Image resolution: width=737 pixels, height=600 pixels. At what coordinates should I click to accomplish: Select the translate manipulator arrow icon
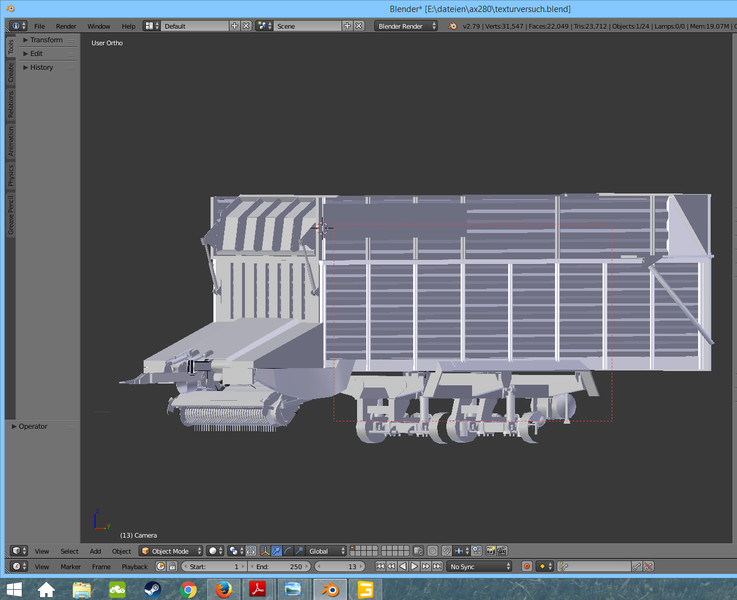click(x=277, y=551)
